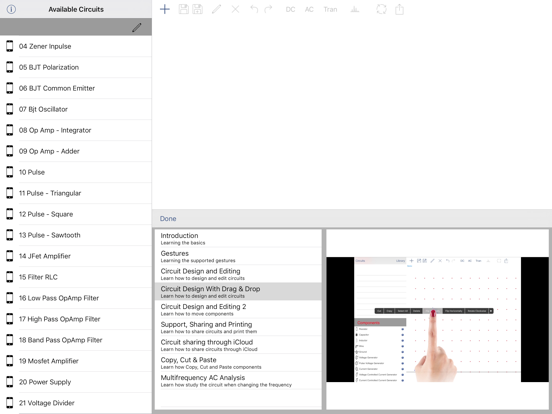
Task: Click the second save-as disk icon
Action: click(x=197, y=9)
